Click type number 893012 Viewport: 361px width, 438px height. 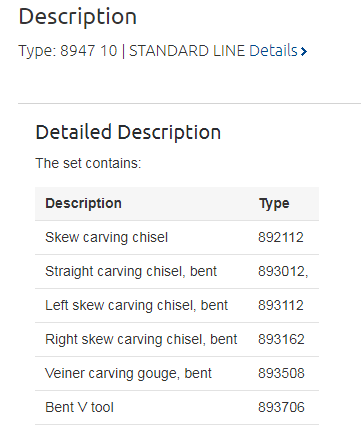(283, 272)
